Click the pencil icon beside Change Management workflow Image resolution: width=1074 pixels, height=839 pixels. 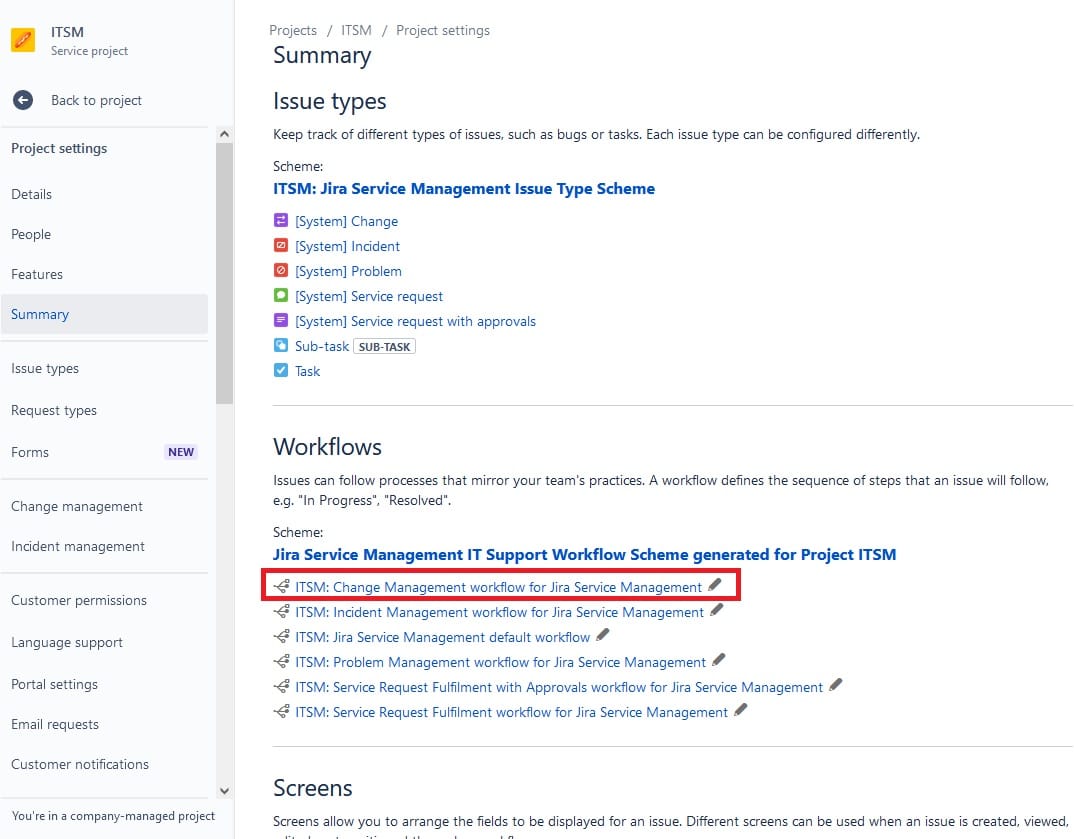713,586
